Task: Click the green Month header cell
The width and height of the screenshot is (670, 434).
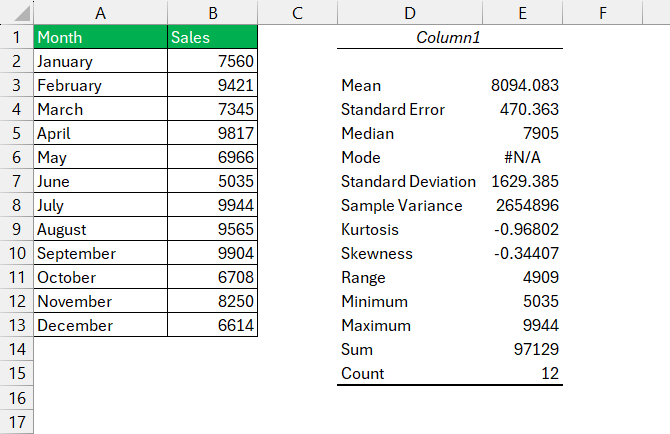Action: [x=100, y=37]
